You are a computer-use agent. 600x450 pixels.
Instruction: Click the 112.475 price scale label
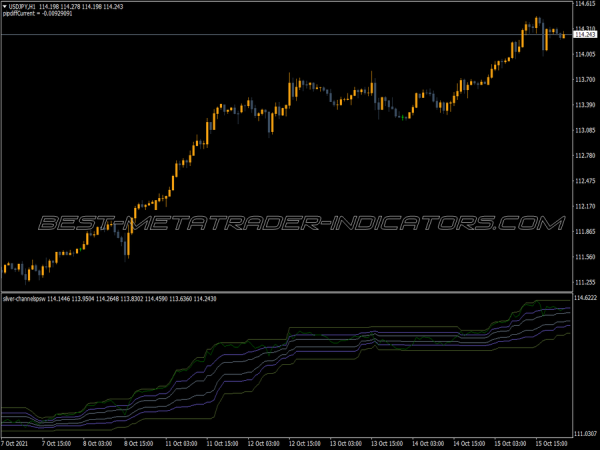point(585,181)
